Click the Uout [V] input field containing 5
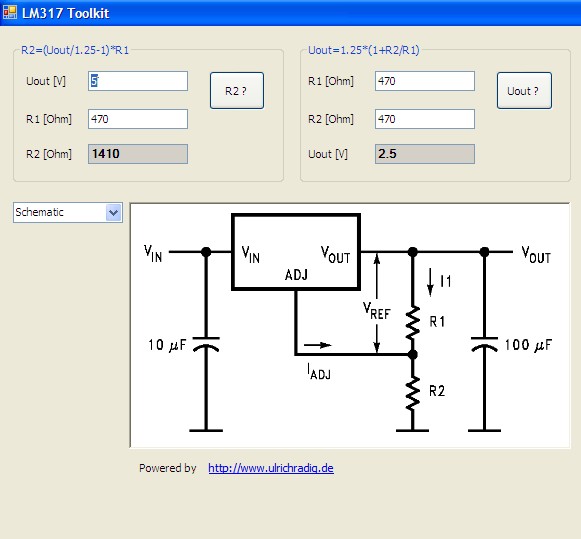This screenshot has width=581, height=539. [138, 81]
